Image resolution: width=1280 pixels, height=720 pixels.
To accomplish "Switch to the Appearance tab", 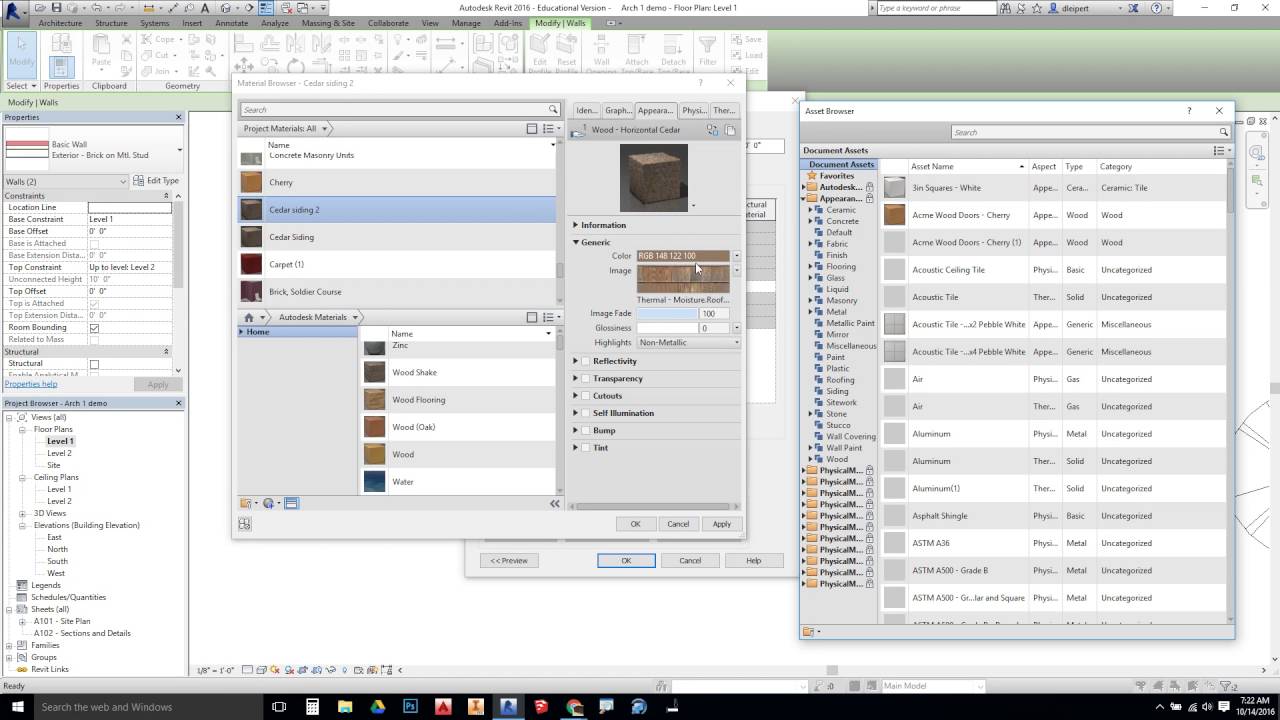I will pyautogui.click(x=655, y=110).
